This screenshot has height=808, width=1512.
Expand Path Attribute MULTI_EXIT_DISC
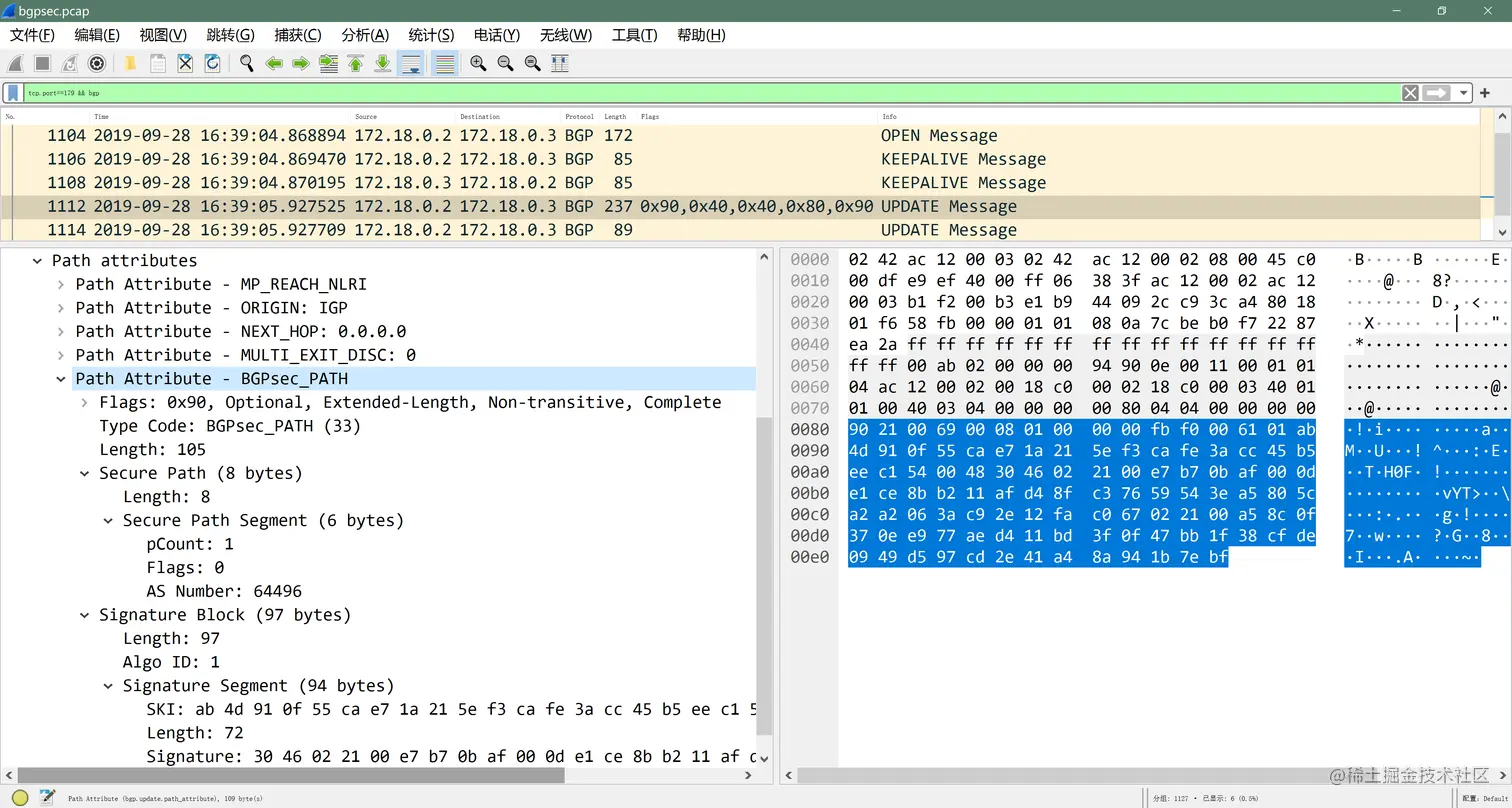[62, 356]
